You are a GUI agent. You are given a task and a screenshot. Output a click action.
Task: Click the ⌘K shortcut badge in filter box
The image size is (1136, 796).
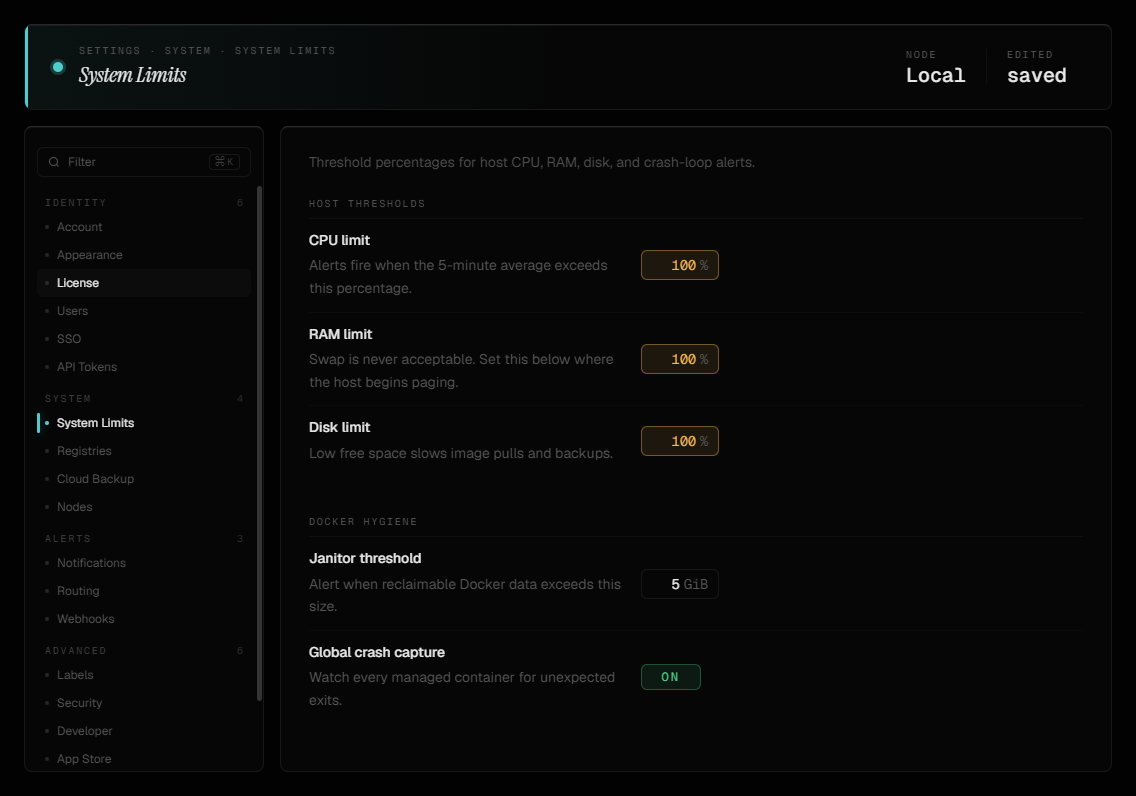coord(224,162)
